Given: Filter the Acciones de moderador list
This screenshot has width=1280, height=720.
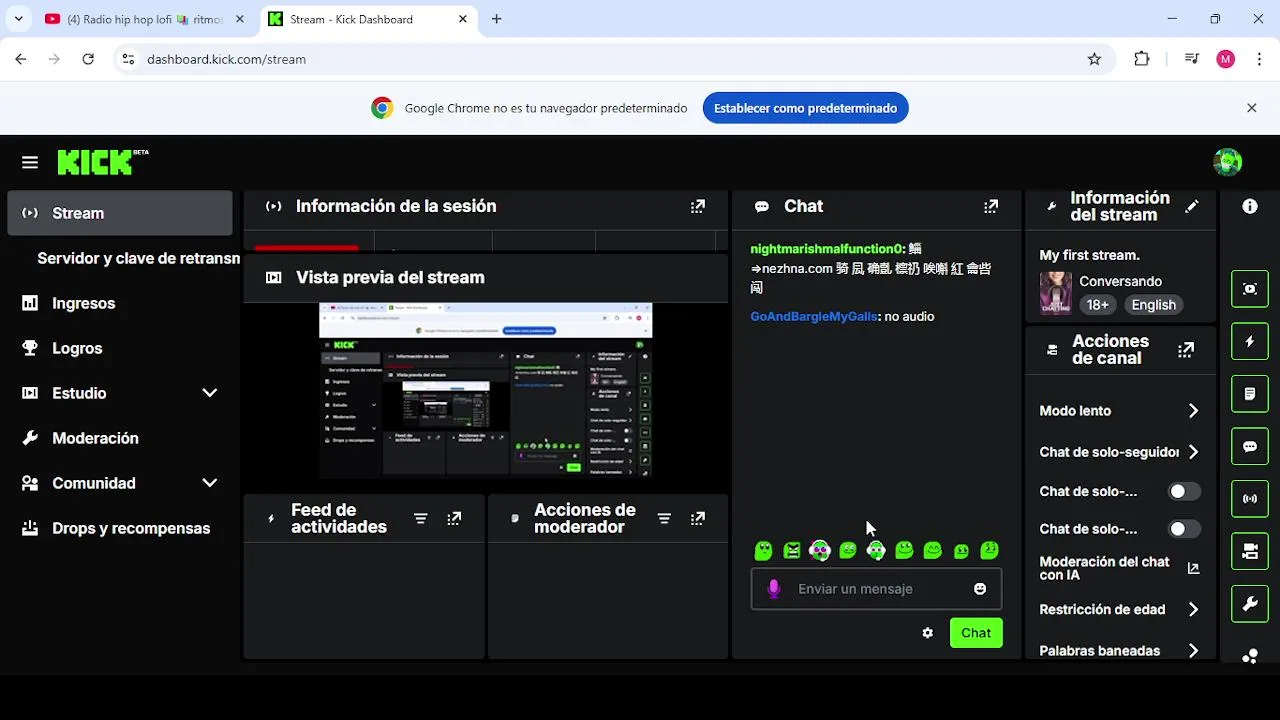Looking at the screenshot, I should (664, 518).
